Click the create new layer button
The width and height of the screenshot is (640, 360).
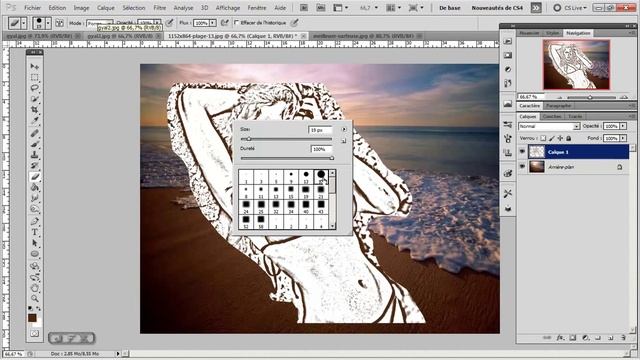point(611,338)
